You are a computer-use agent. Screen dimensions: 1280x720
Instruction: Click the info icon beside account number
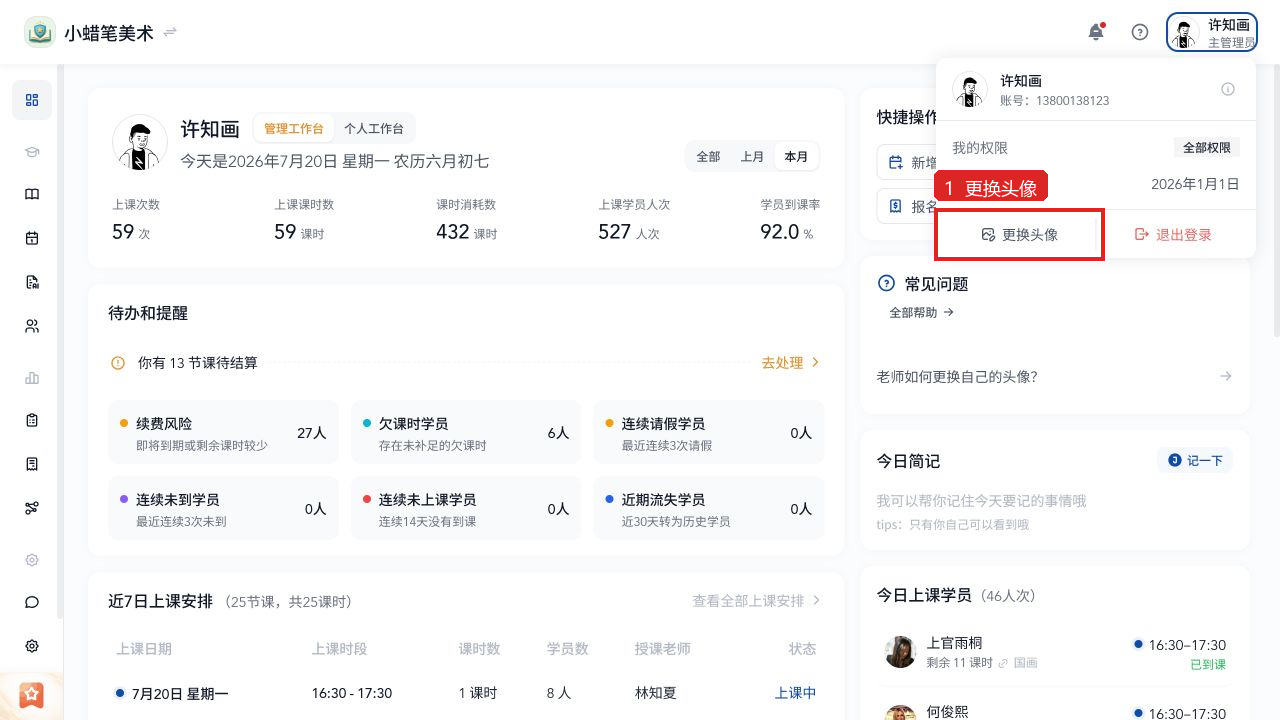click(1228, 89)
